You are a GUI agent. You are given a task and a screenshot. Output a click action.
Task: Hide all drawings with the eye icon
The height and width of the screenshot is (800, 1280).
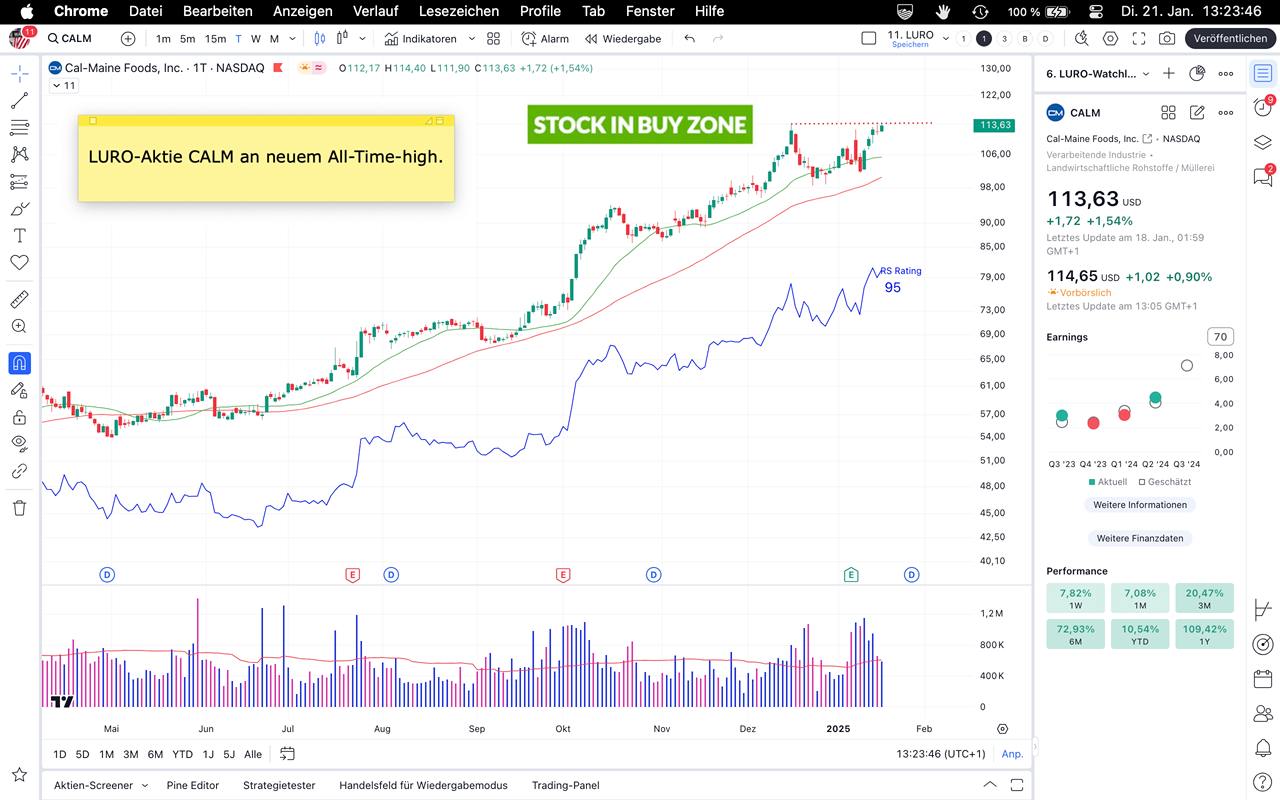[x=19, y=442]
